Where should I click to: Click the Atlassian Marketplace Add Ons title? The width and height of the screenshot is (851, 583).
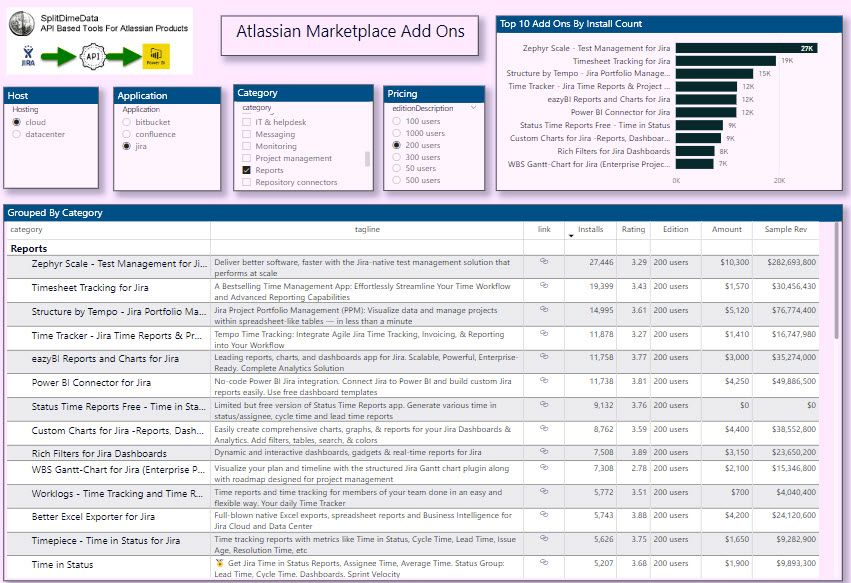(x=350, y=31)
